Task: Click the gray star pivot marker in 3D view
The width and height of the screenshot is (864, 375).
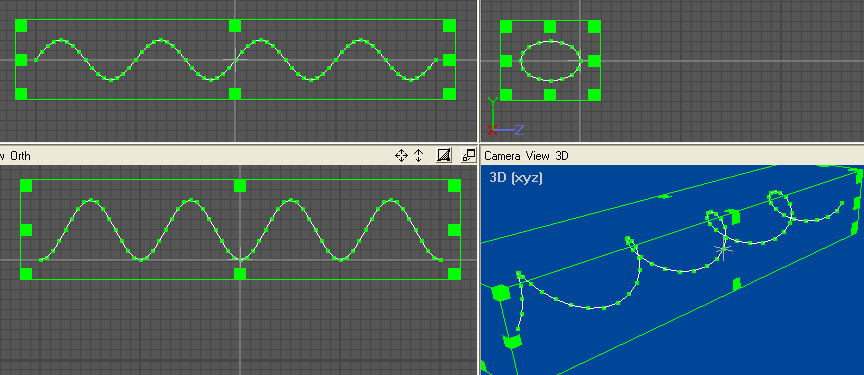Action: [x=723, y=250]
